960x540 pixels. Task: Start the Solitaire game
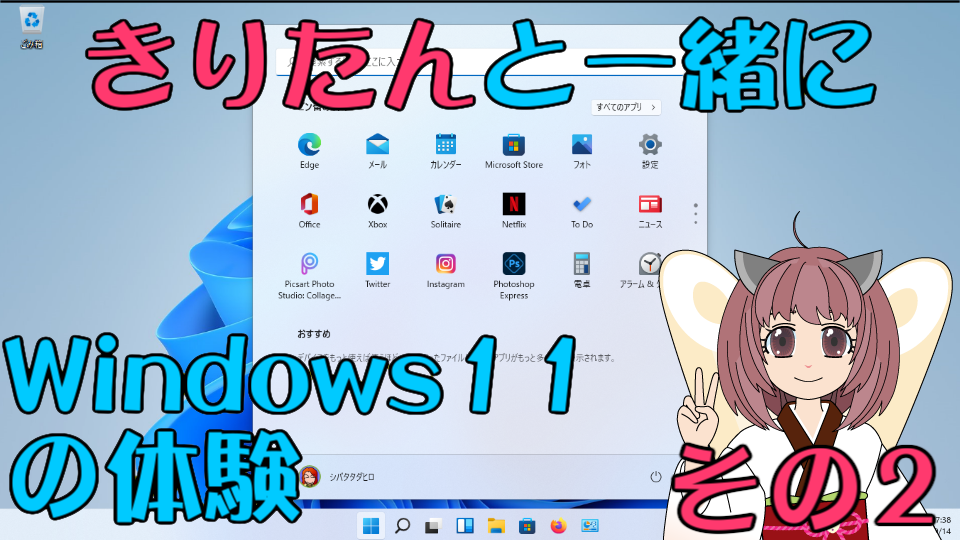tap(446, 211)
